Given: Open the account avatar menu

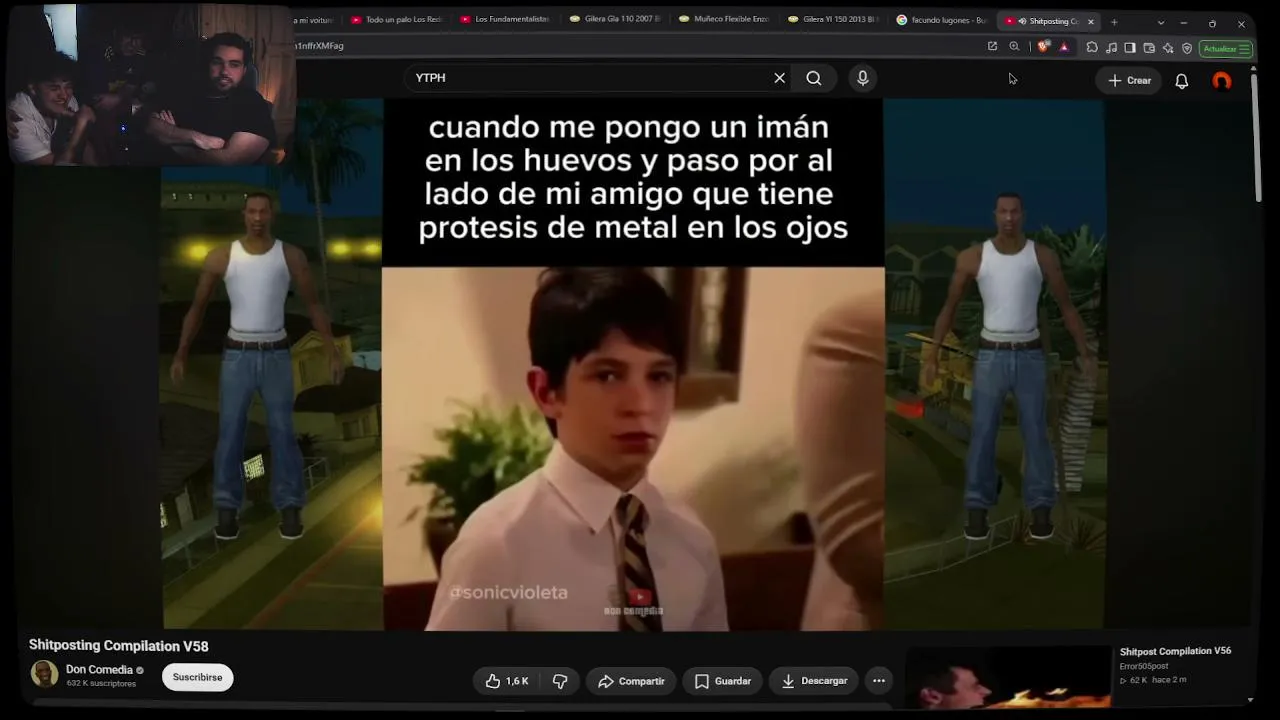Looking at the screenshot, I should (x=1222, y=81).
